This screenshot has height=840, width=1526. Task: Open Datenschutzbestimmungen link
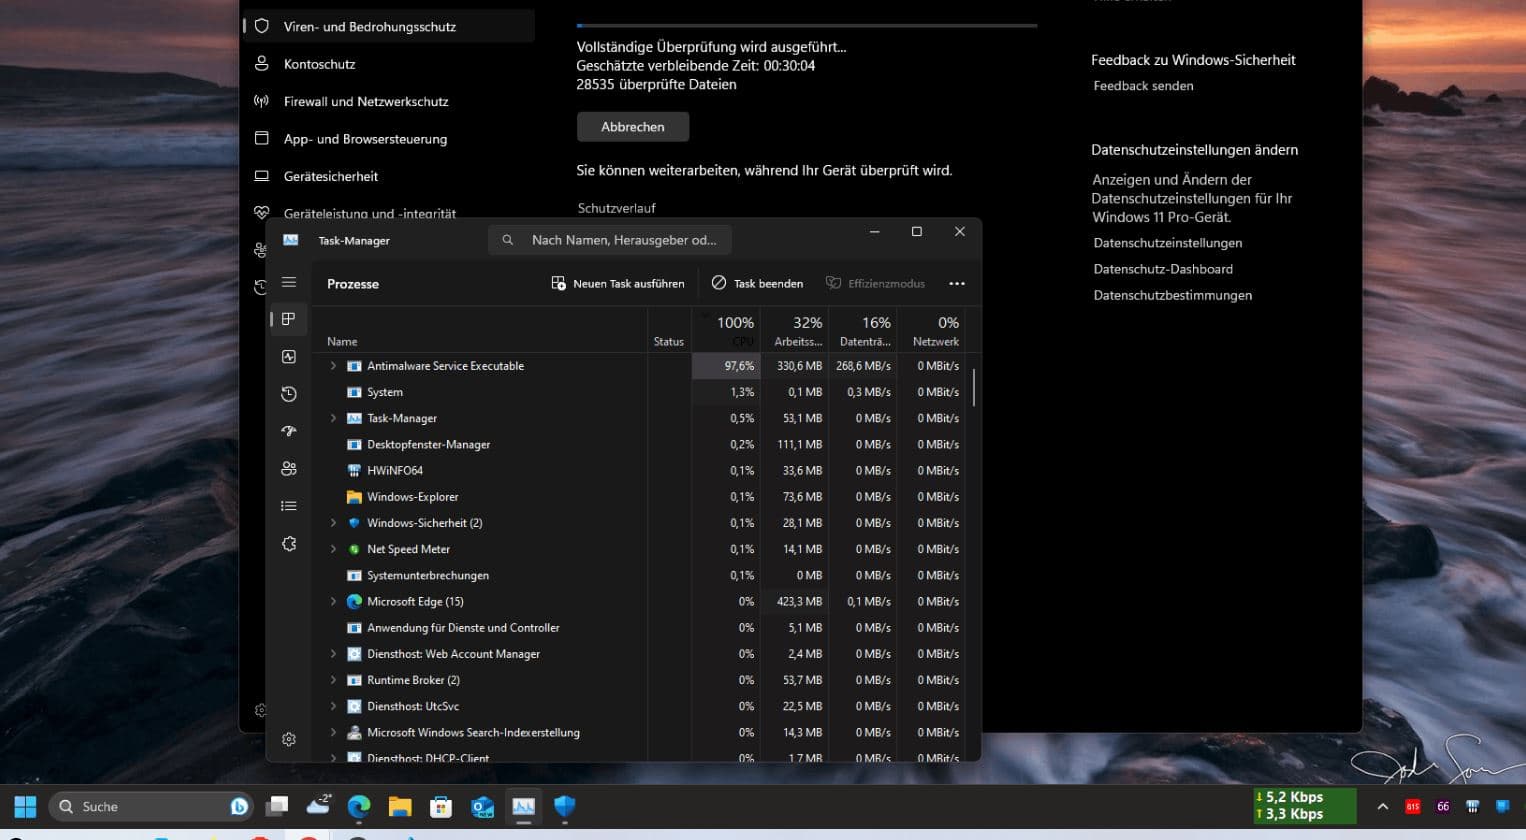point(1172,295)
